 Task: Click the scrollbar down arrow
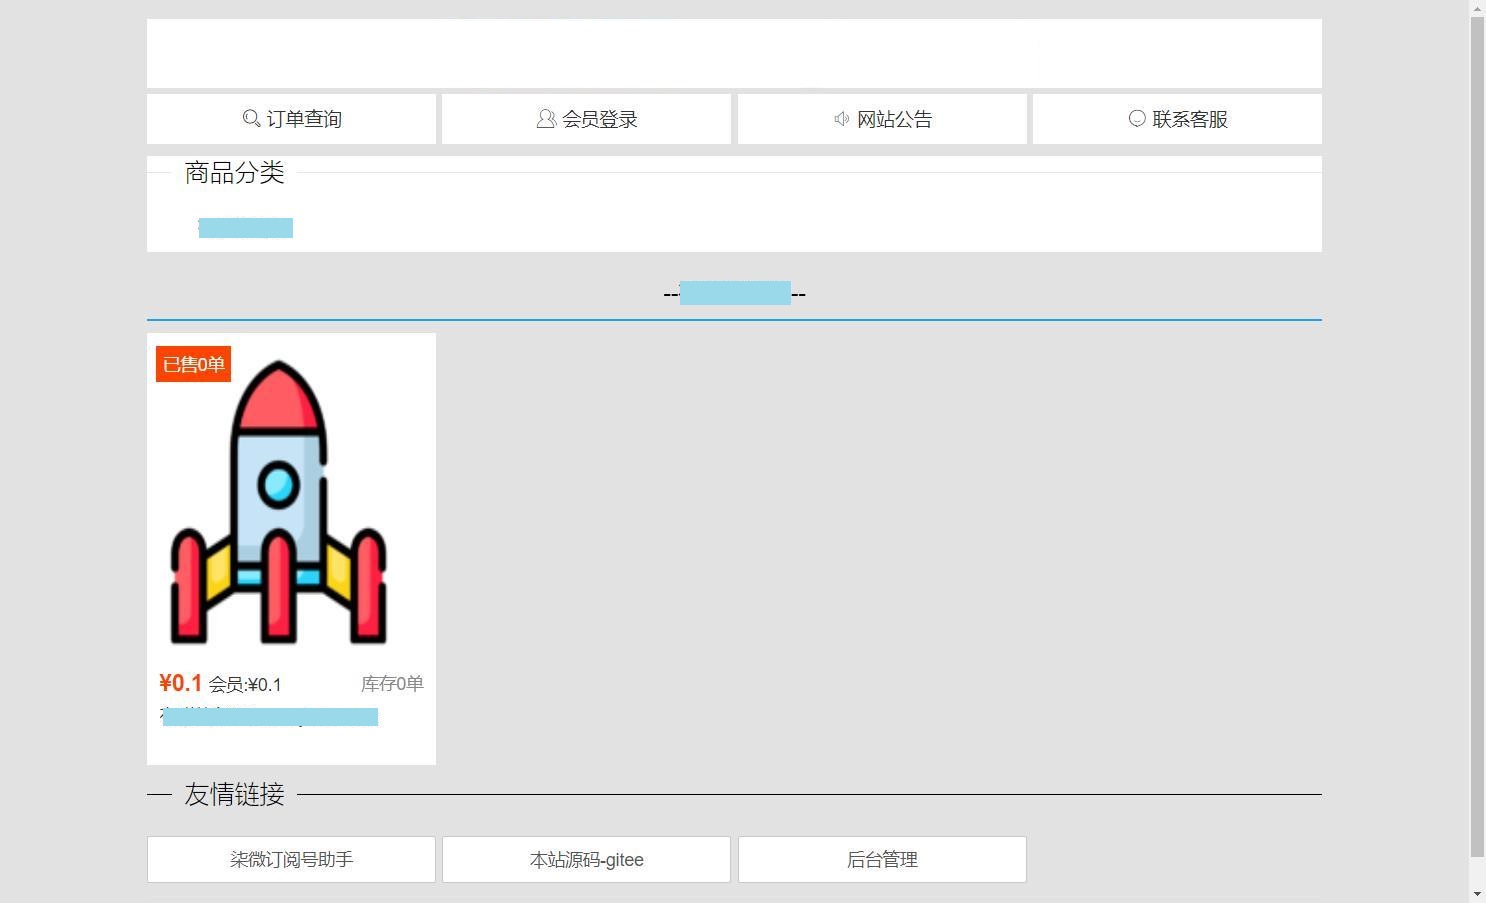(x=1477, y=893)
